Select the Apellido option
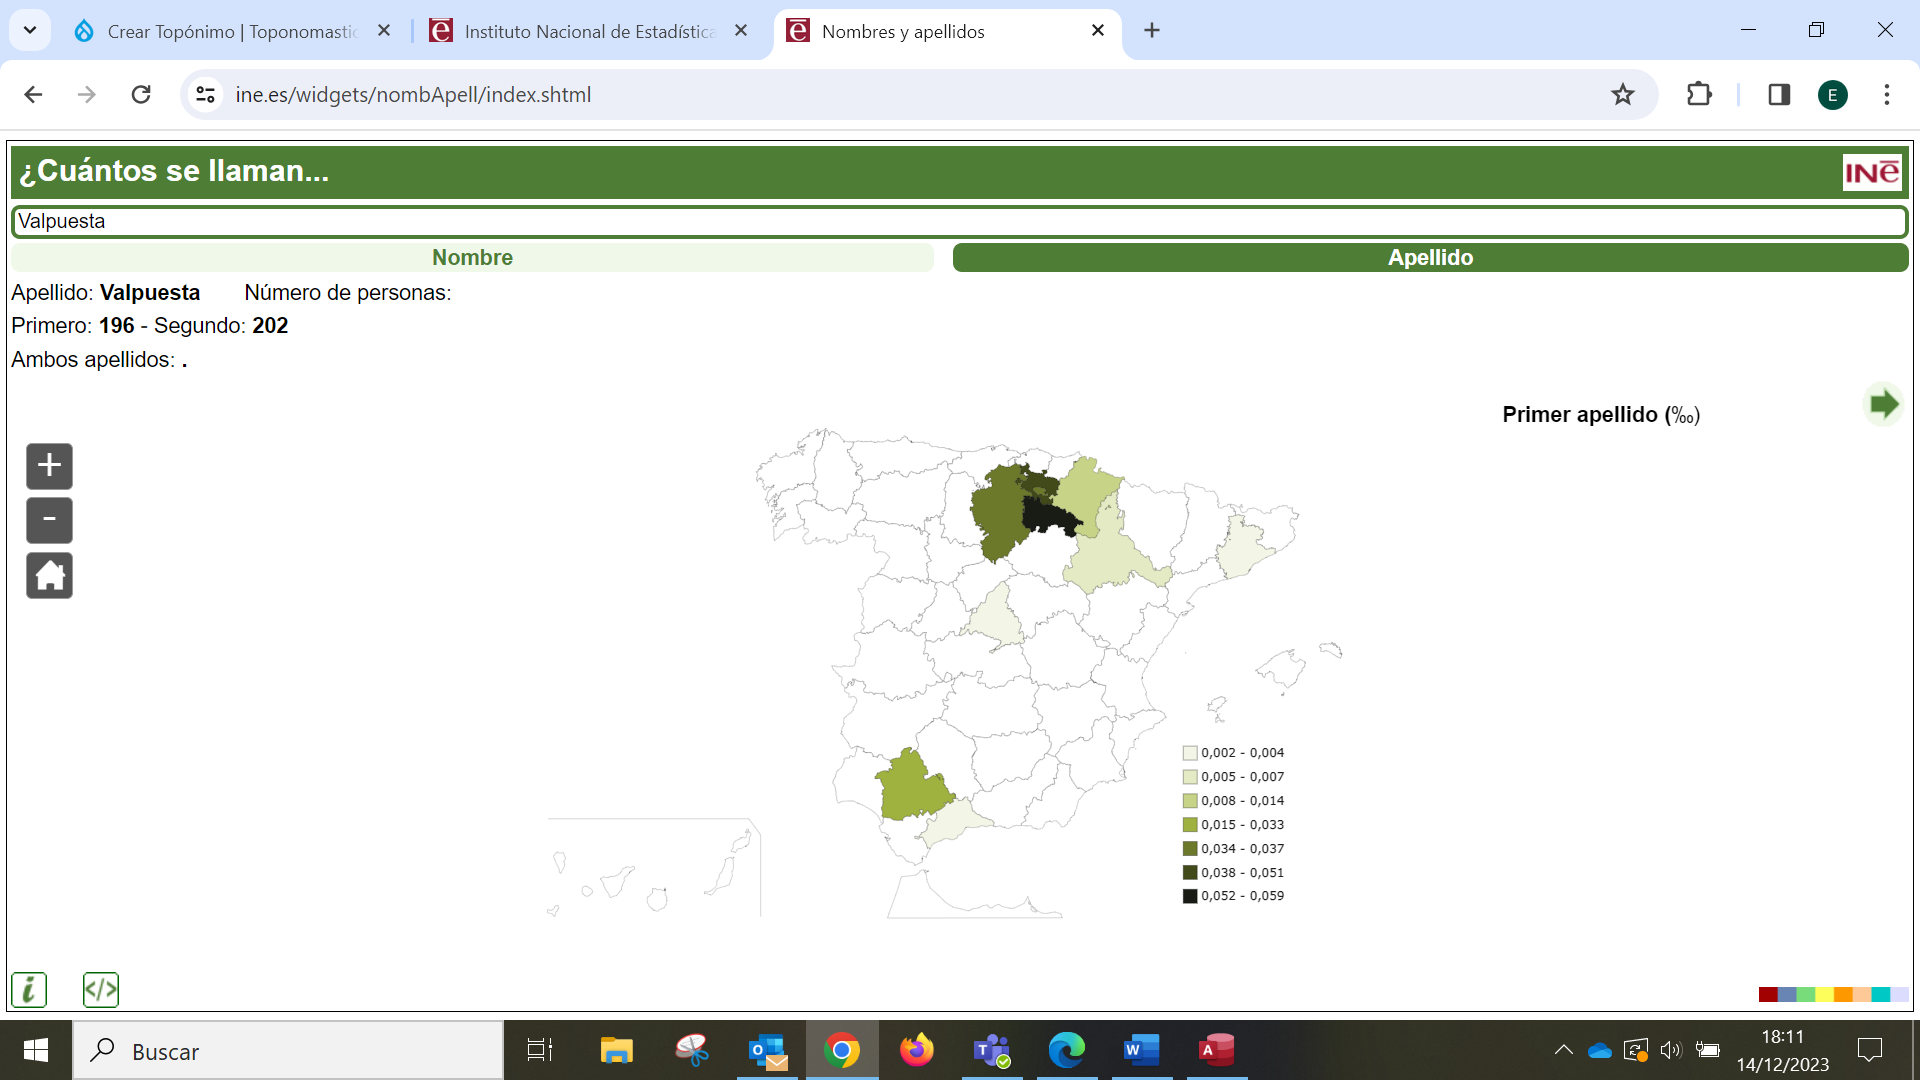Image resolution: width=1920 pixels, height=1080 pixels. coord(1430,258)
